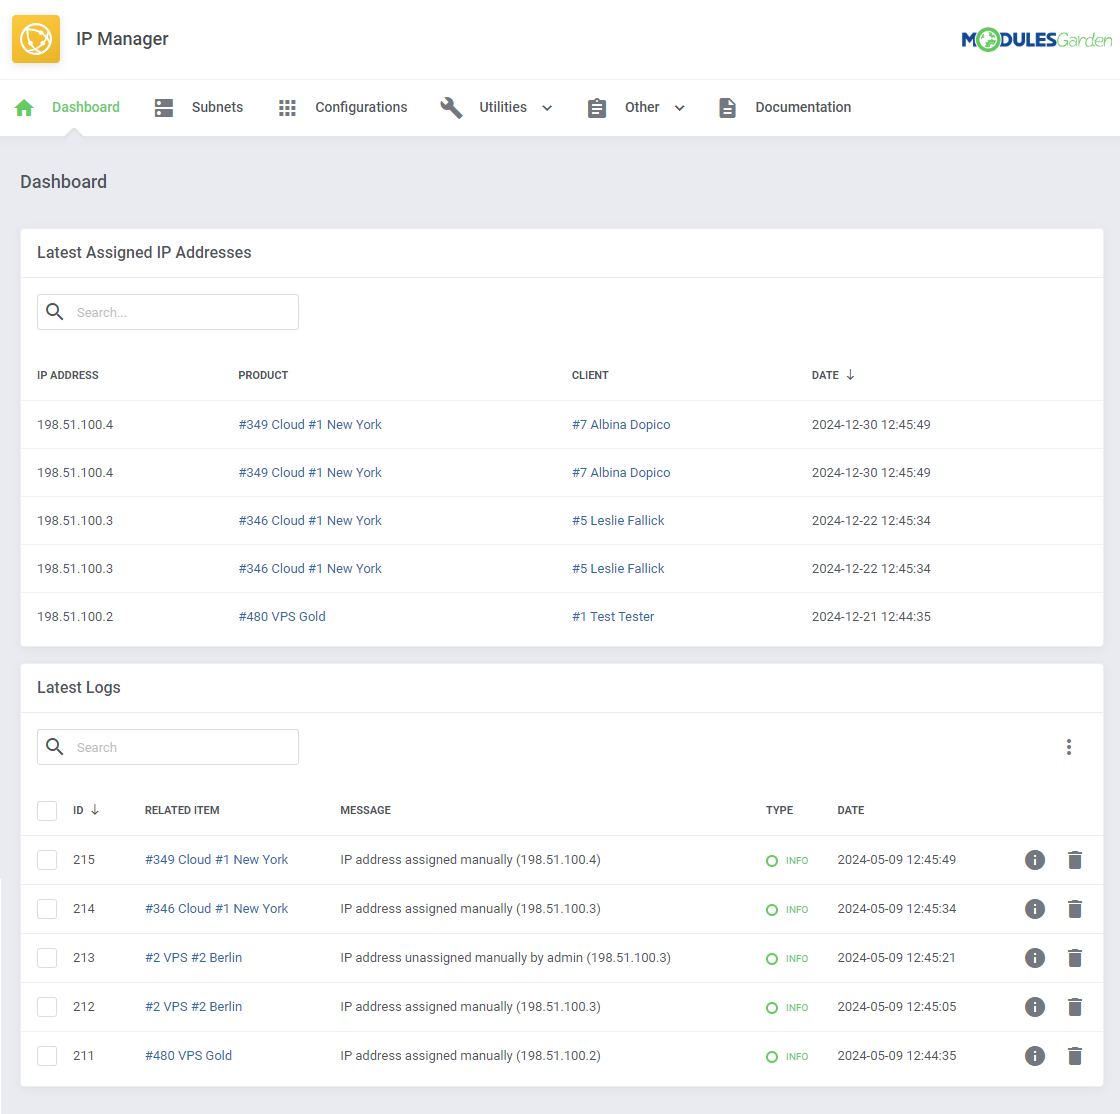
Task: Sort by the CLIENT column header
Action: click(590, 375)
